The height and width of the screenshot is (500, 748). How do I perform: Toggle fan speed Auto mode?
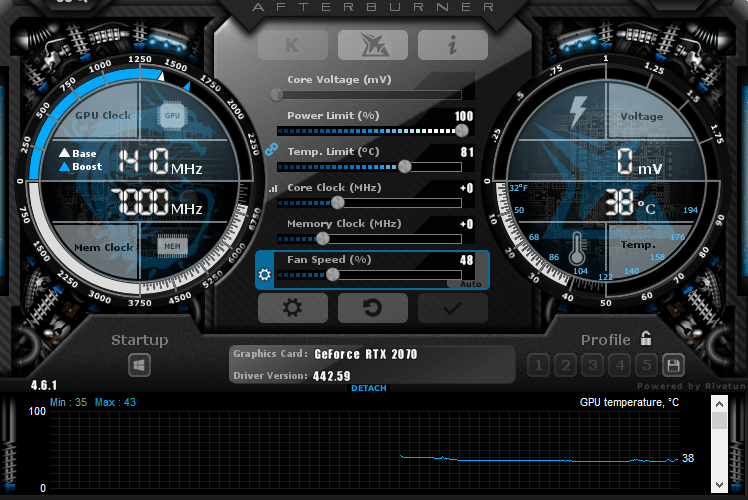(x=470, y=284)
